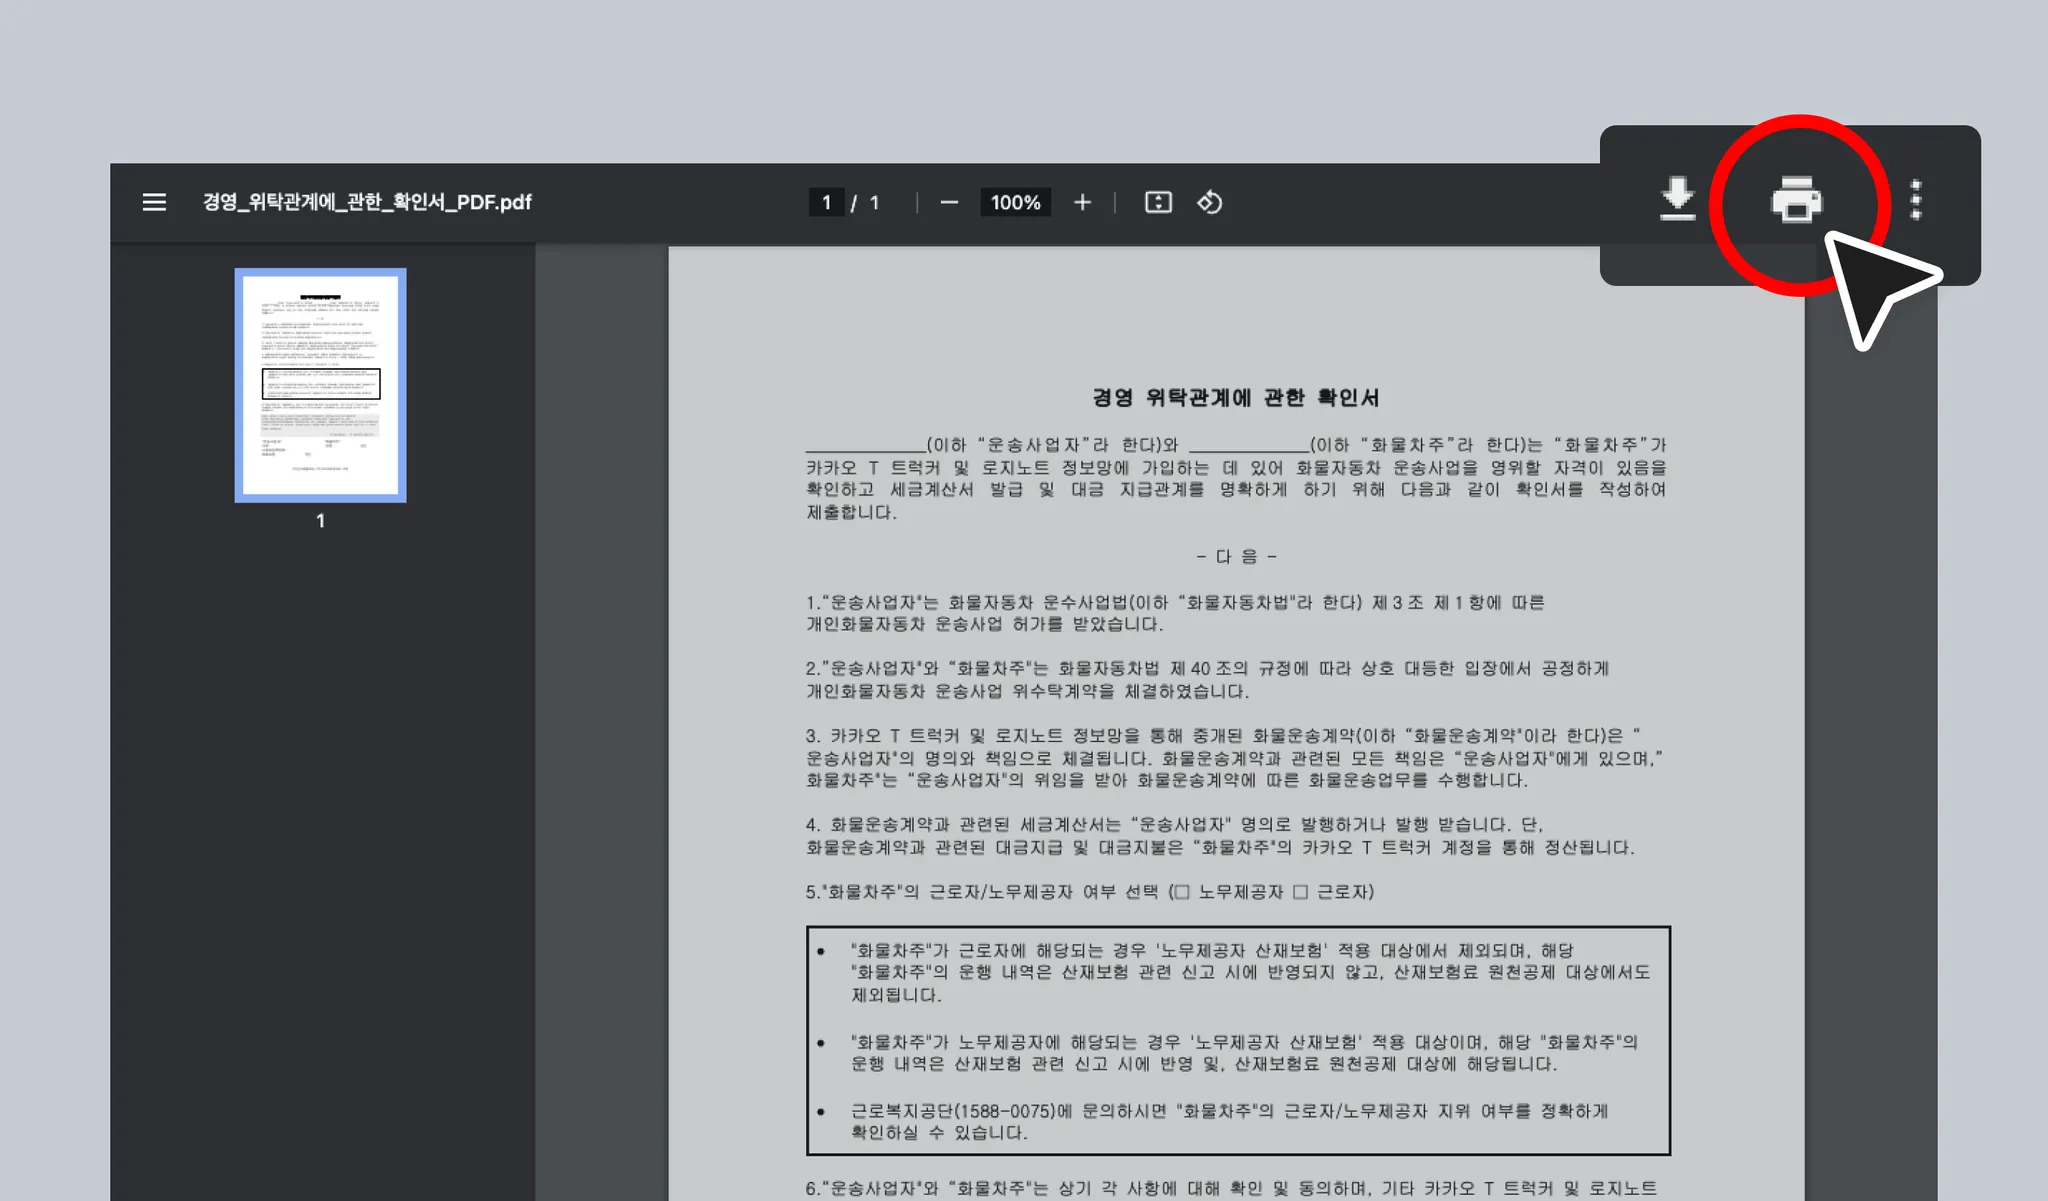
Task: Toggle the sidebar with hamburger menu icon
Action: click(154, 202)
